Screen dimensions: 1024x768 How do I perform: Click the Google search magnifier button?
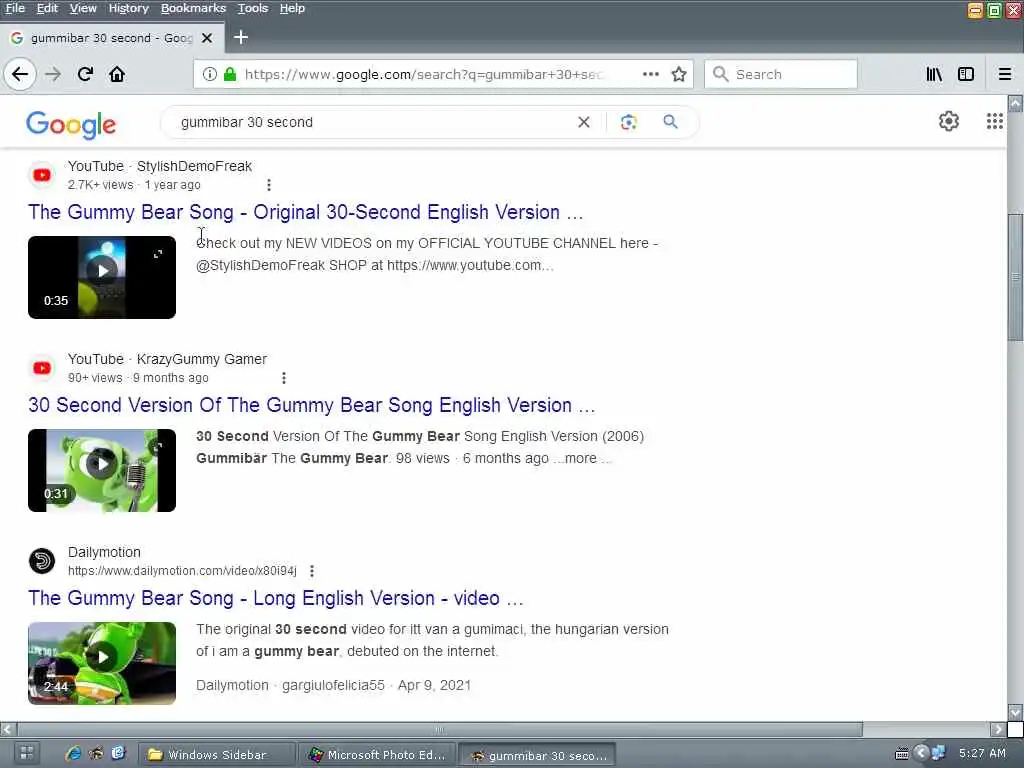pos(670,121)
